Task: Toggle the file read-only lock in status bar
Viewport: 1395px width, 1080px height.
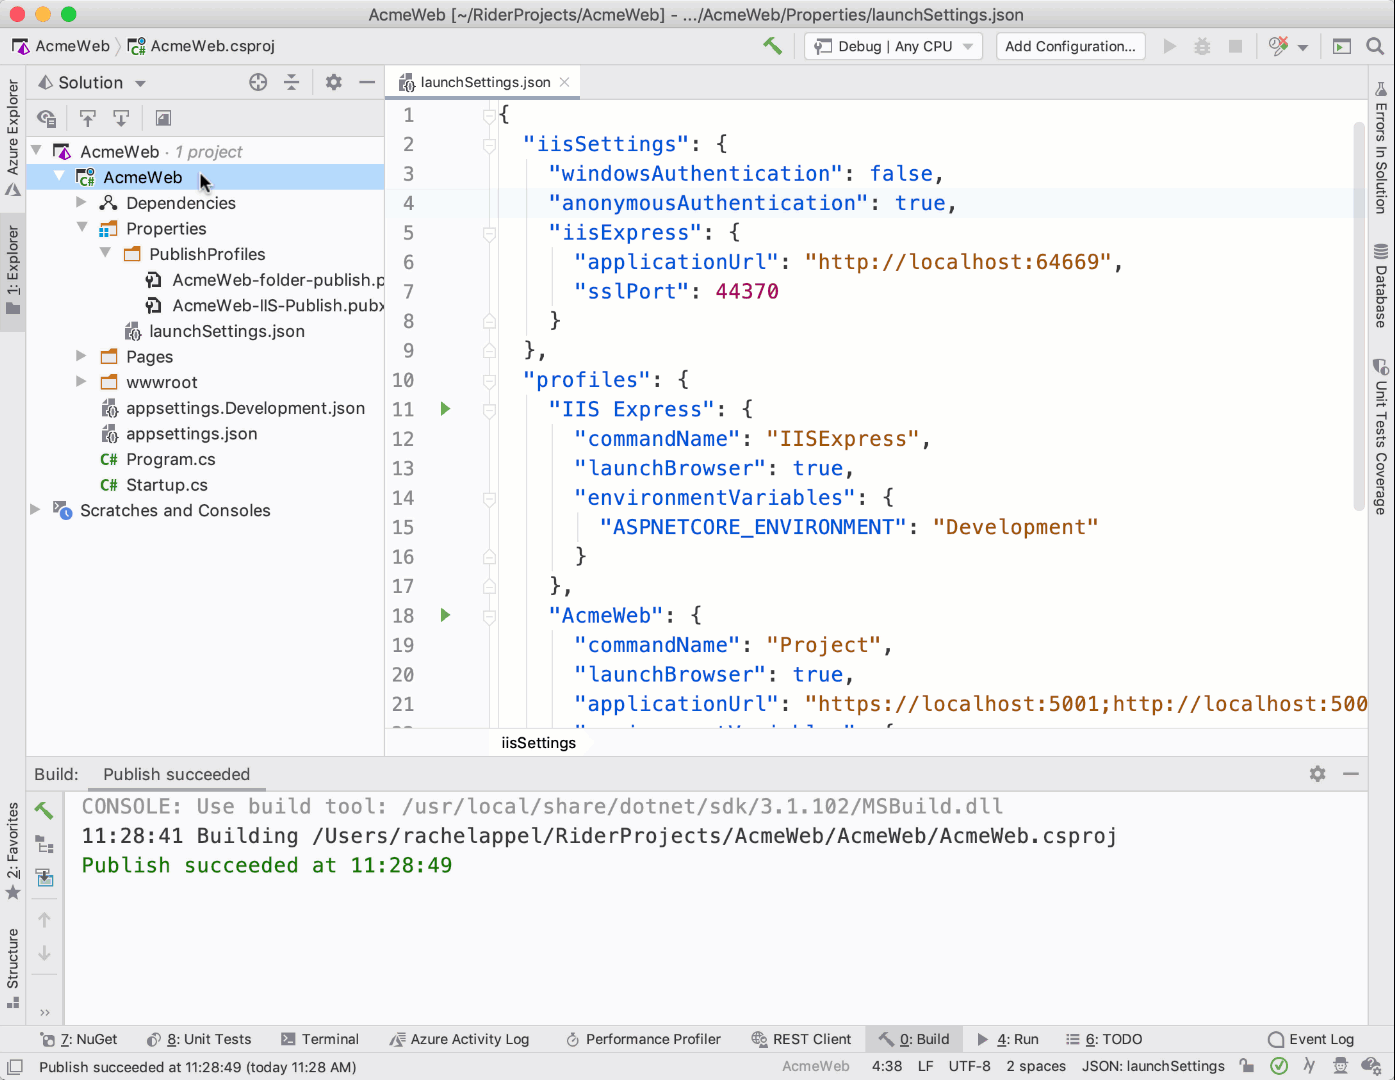Action: click(x=1246, y=1066)
